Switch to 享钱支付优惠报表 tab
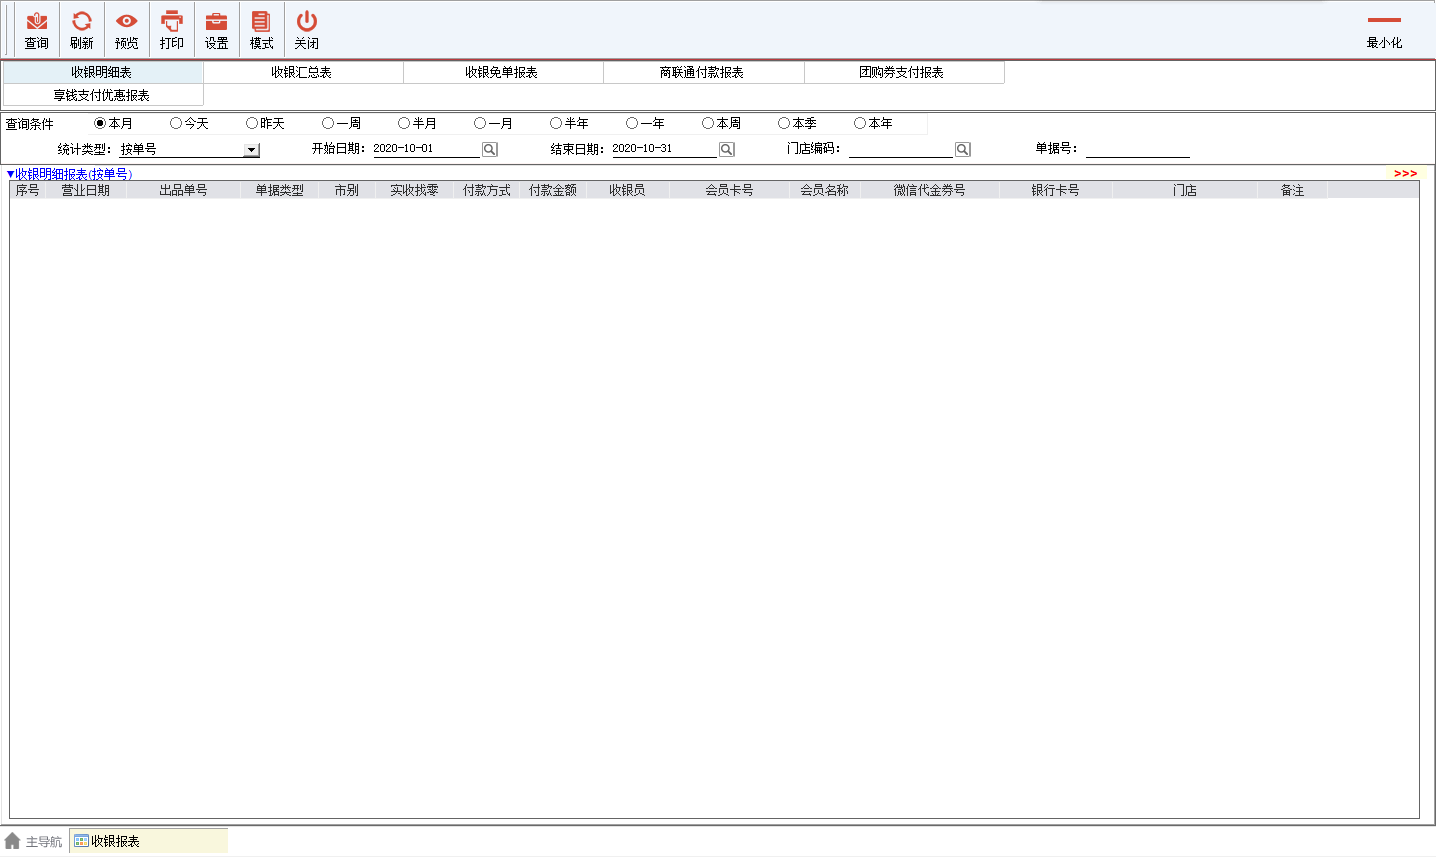The width and height of the screenshot is (1436, 857). tap(102, 95)
